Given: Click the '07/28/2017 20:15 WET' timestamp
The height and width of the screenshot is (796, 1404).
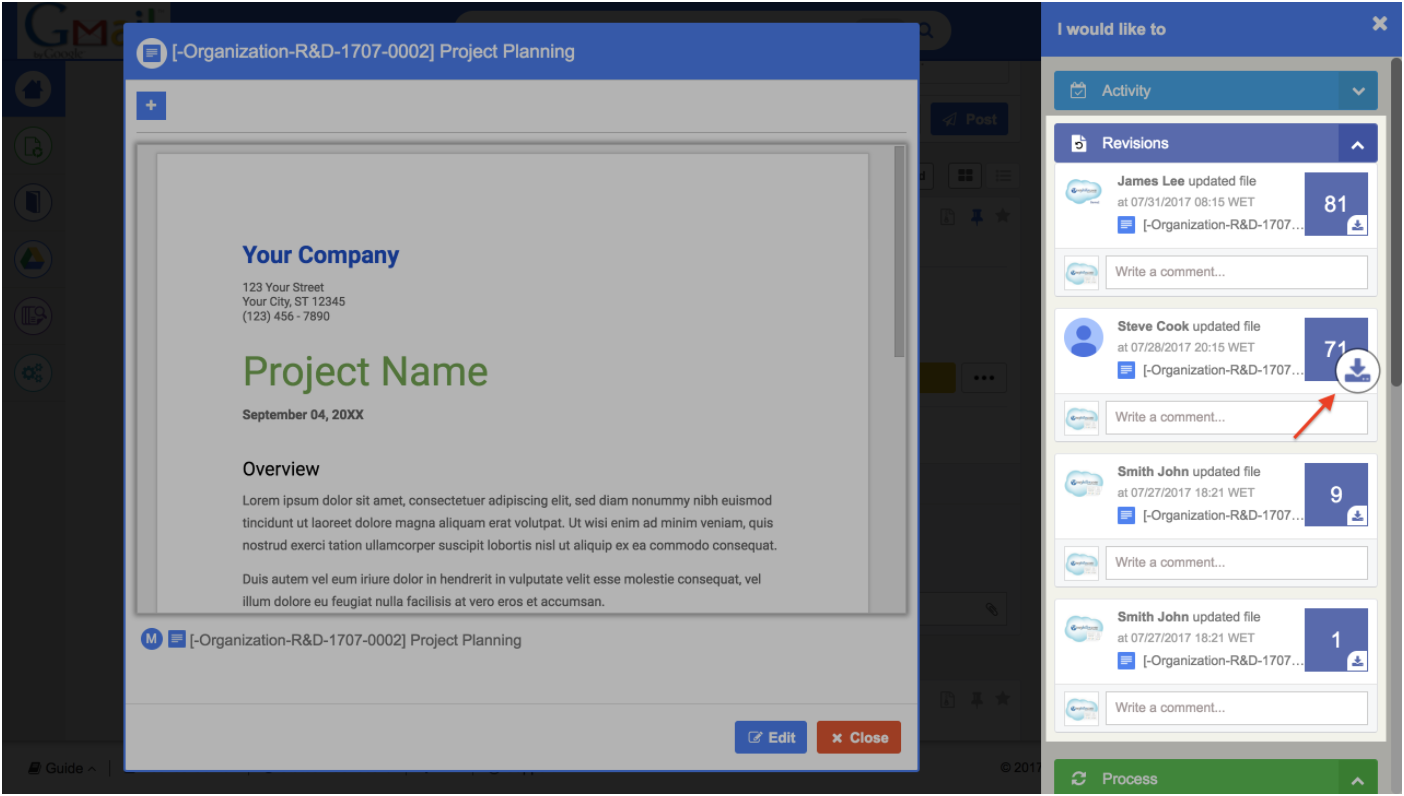Looking at the screenshot, I should 1192,347.
